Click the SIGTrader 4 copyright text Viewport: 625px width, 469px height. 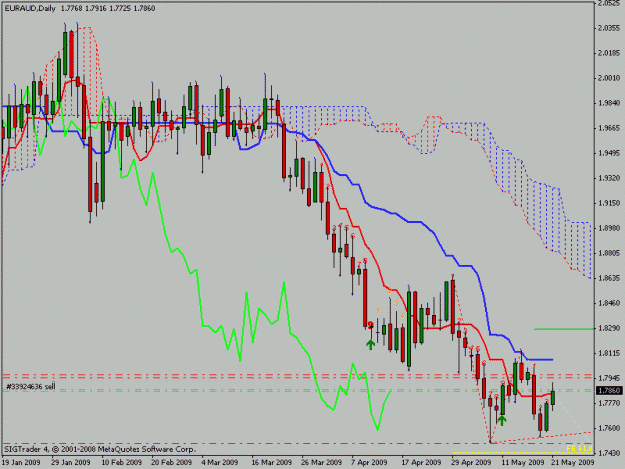(x=100, y=449)
